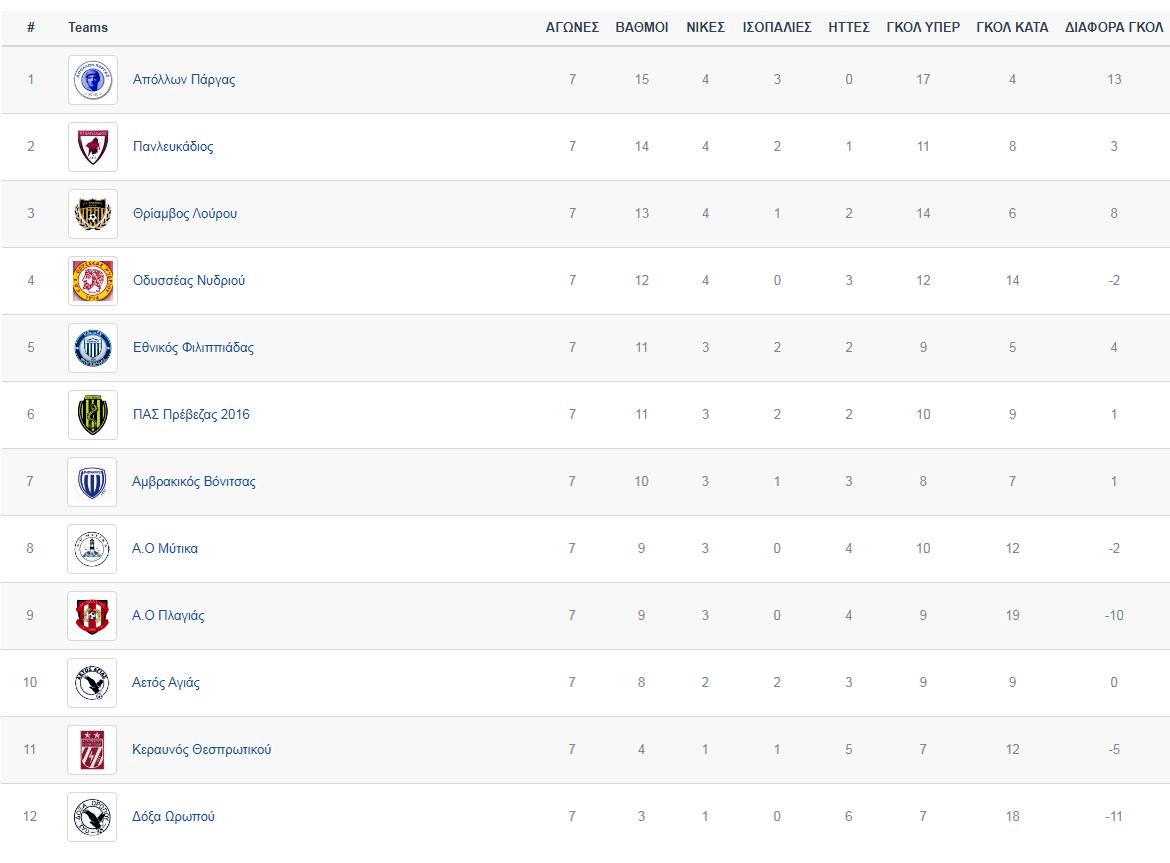Click the Αμβρακικός Βόνιτσας logo

[92, 482]
